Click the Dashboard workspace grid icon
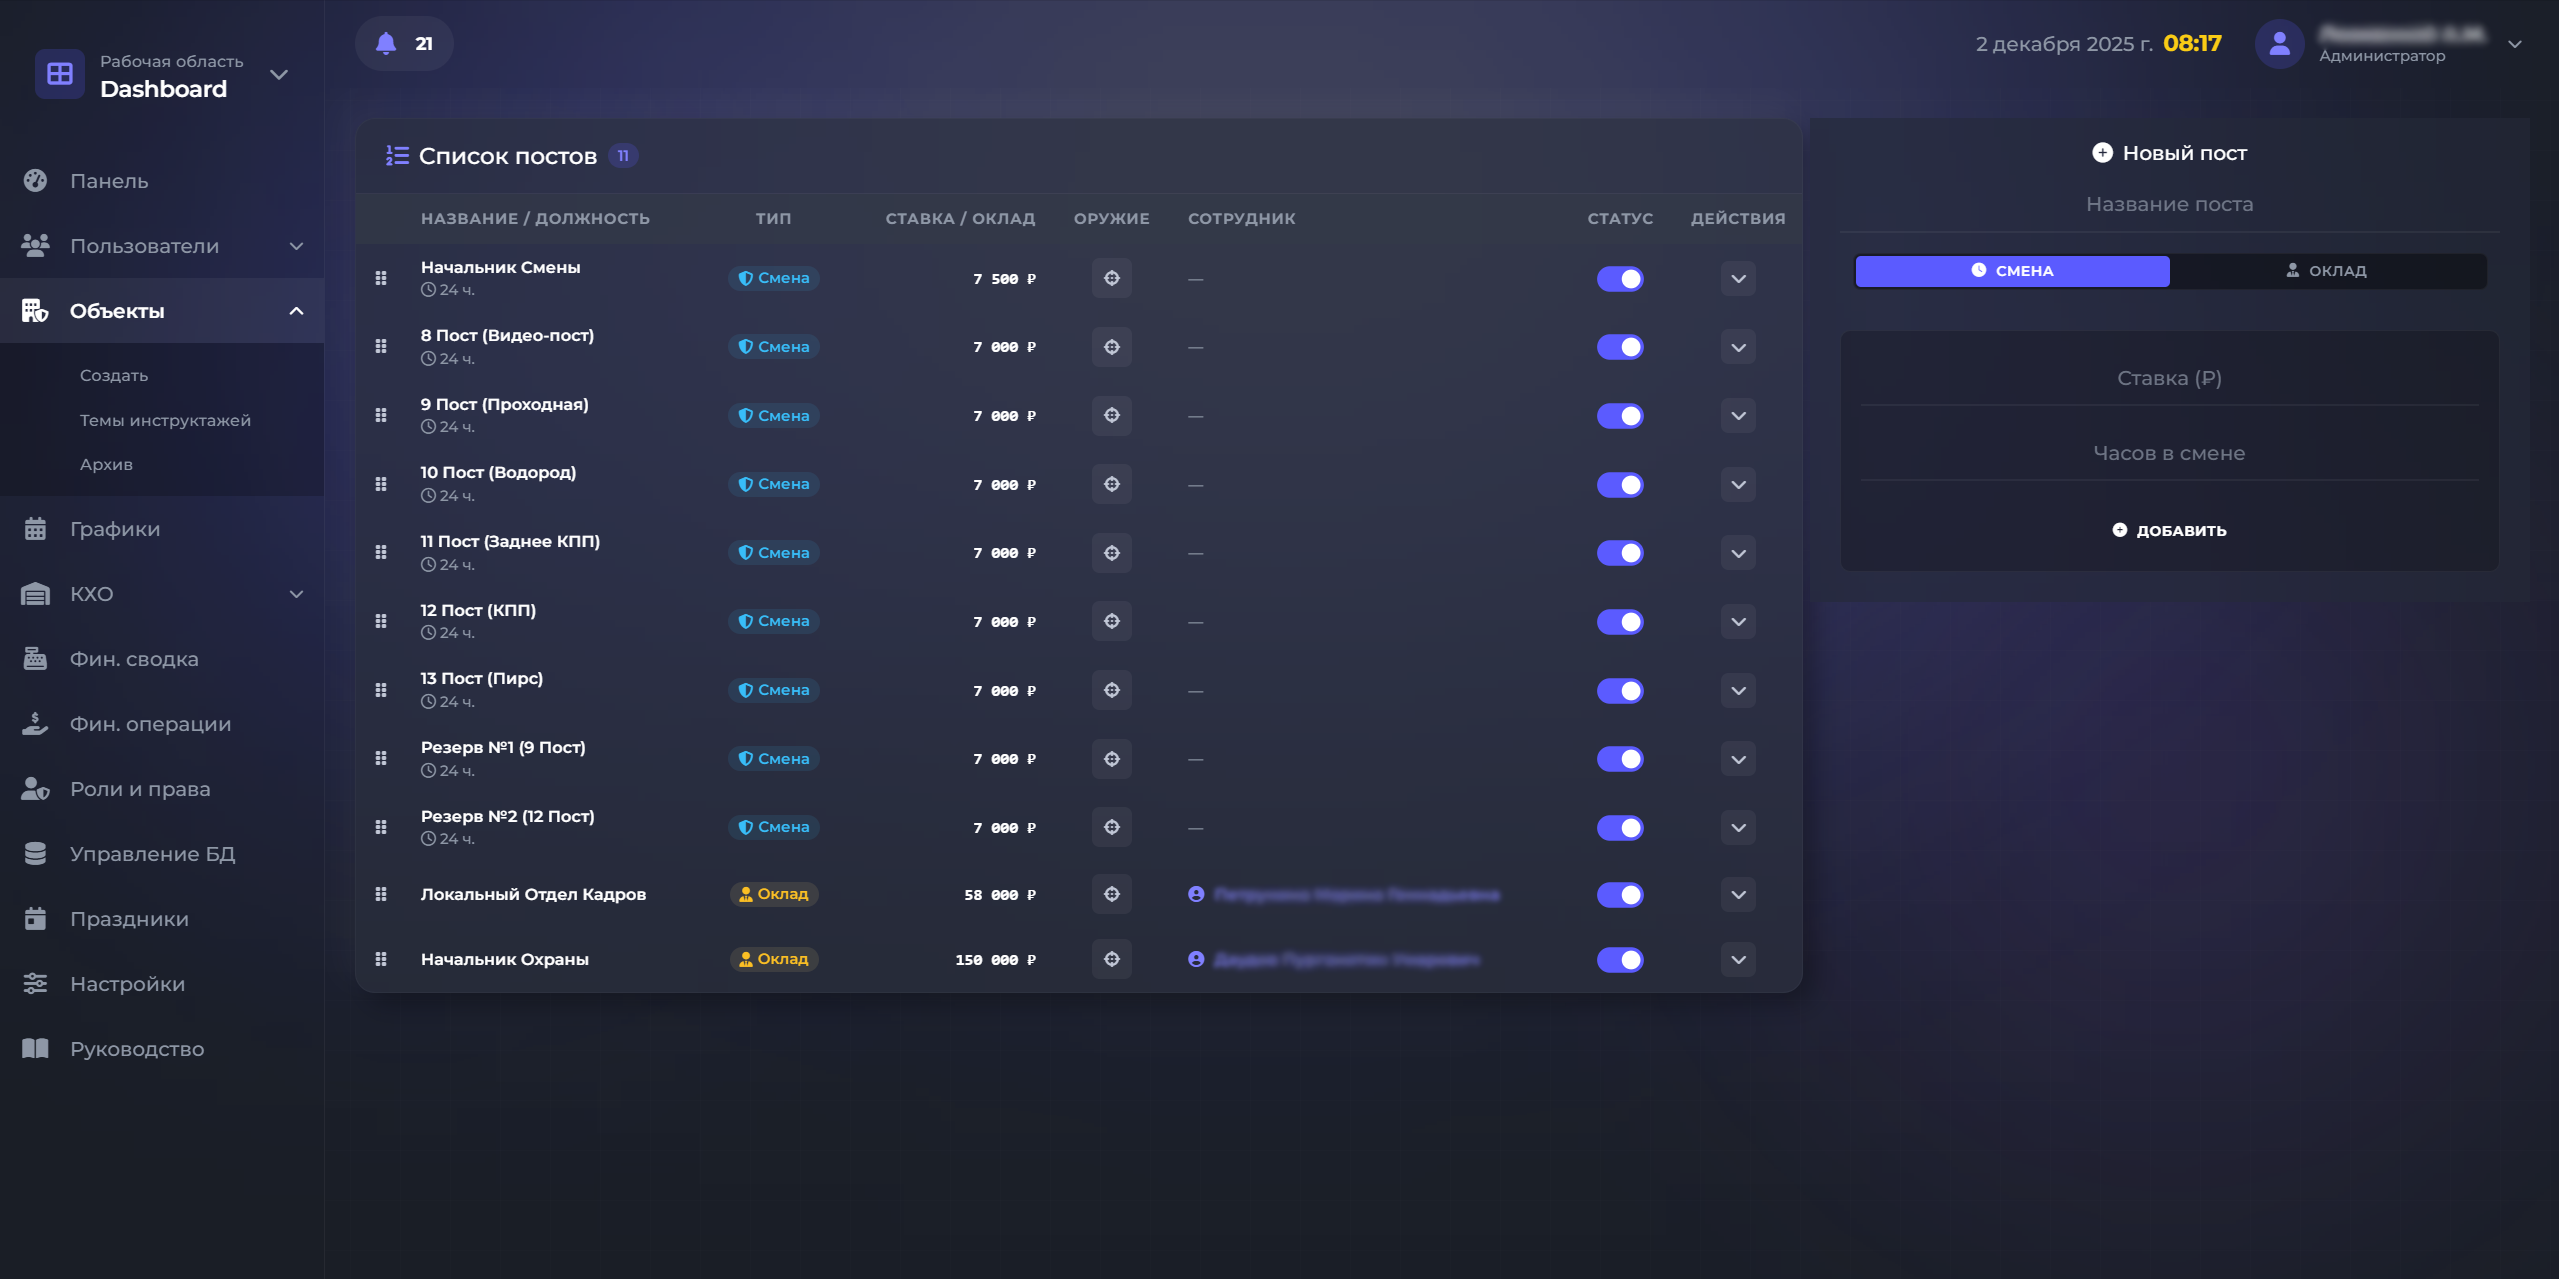Screen dimensions: 2559x1279 pyautogui.click(x=60, y=74)
